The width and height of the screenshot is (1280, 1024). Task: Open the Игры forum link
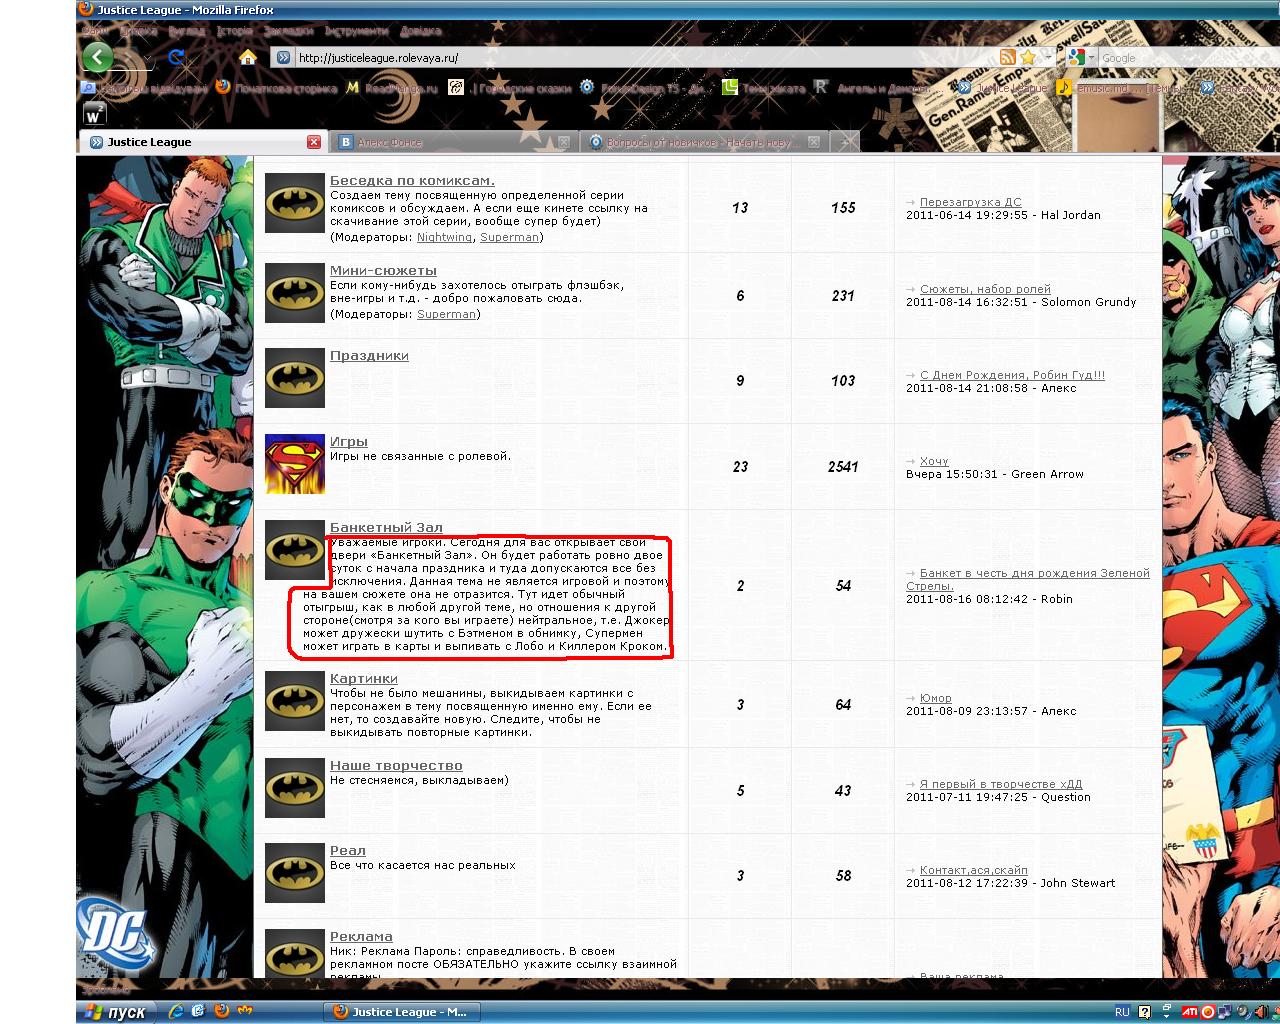349,442
